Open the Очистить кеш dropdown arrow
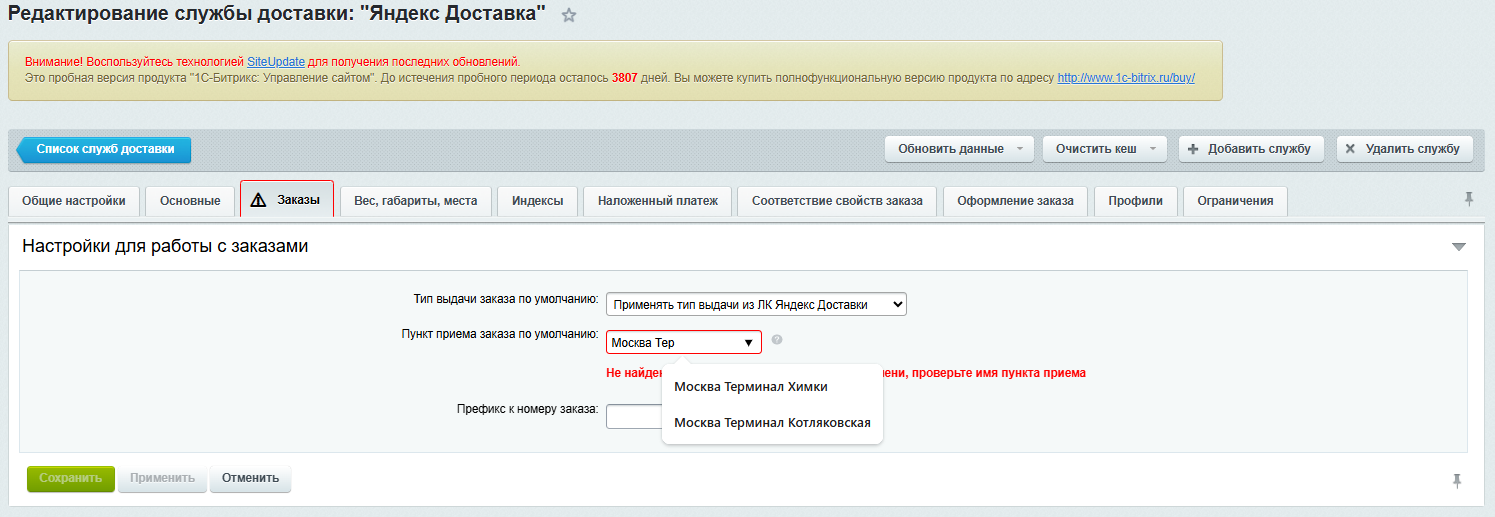Viewport: 1495px width, 517px height. point(1153,149)
